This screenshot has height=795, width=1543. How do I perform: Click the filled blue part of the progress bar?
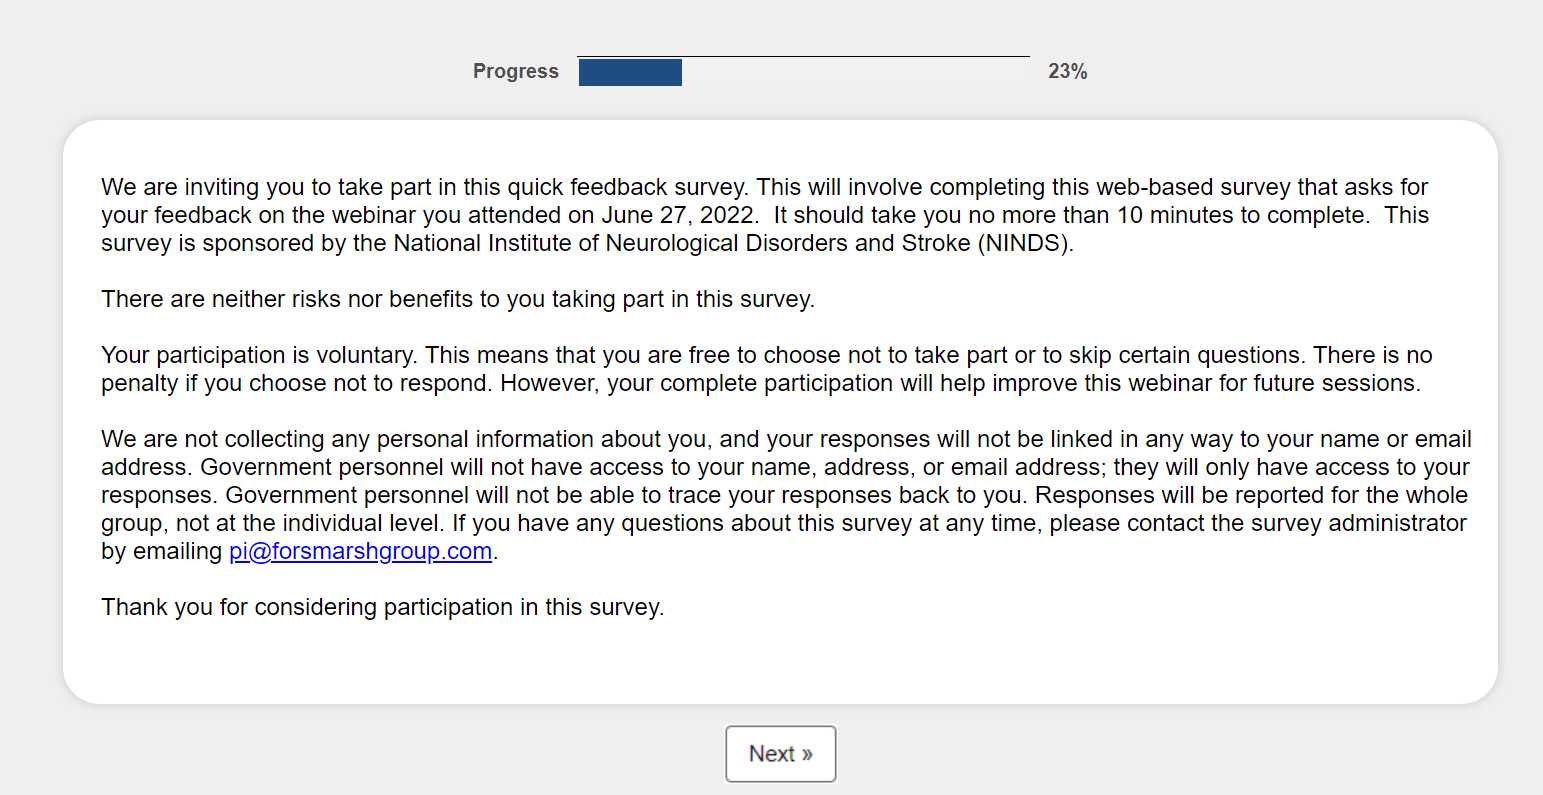coord(630,72)
